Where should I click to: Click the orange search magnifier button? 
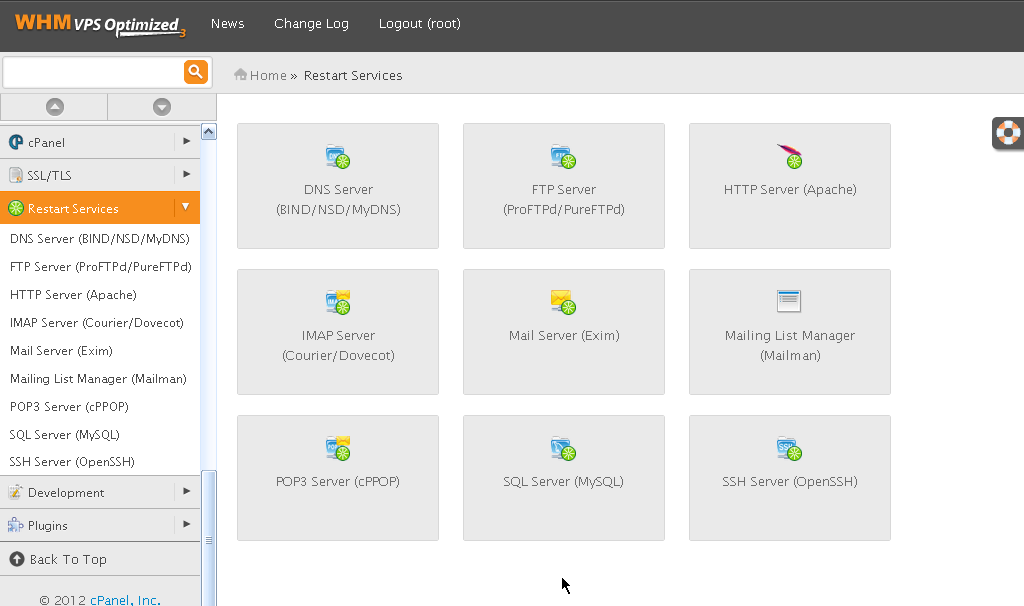[196, 72]
